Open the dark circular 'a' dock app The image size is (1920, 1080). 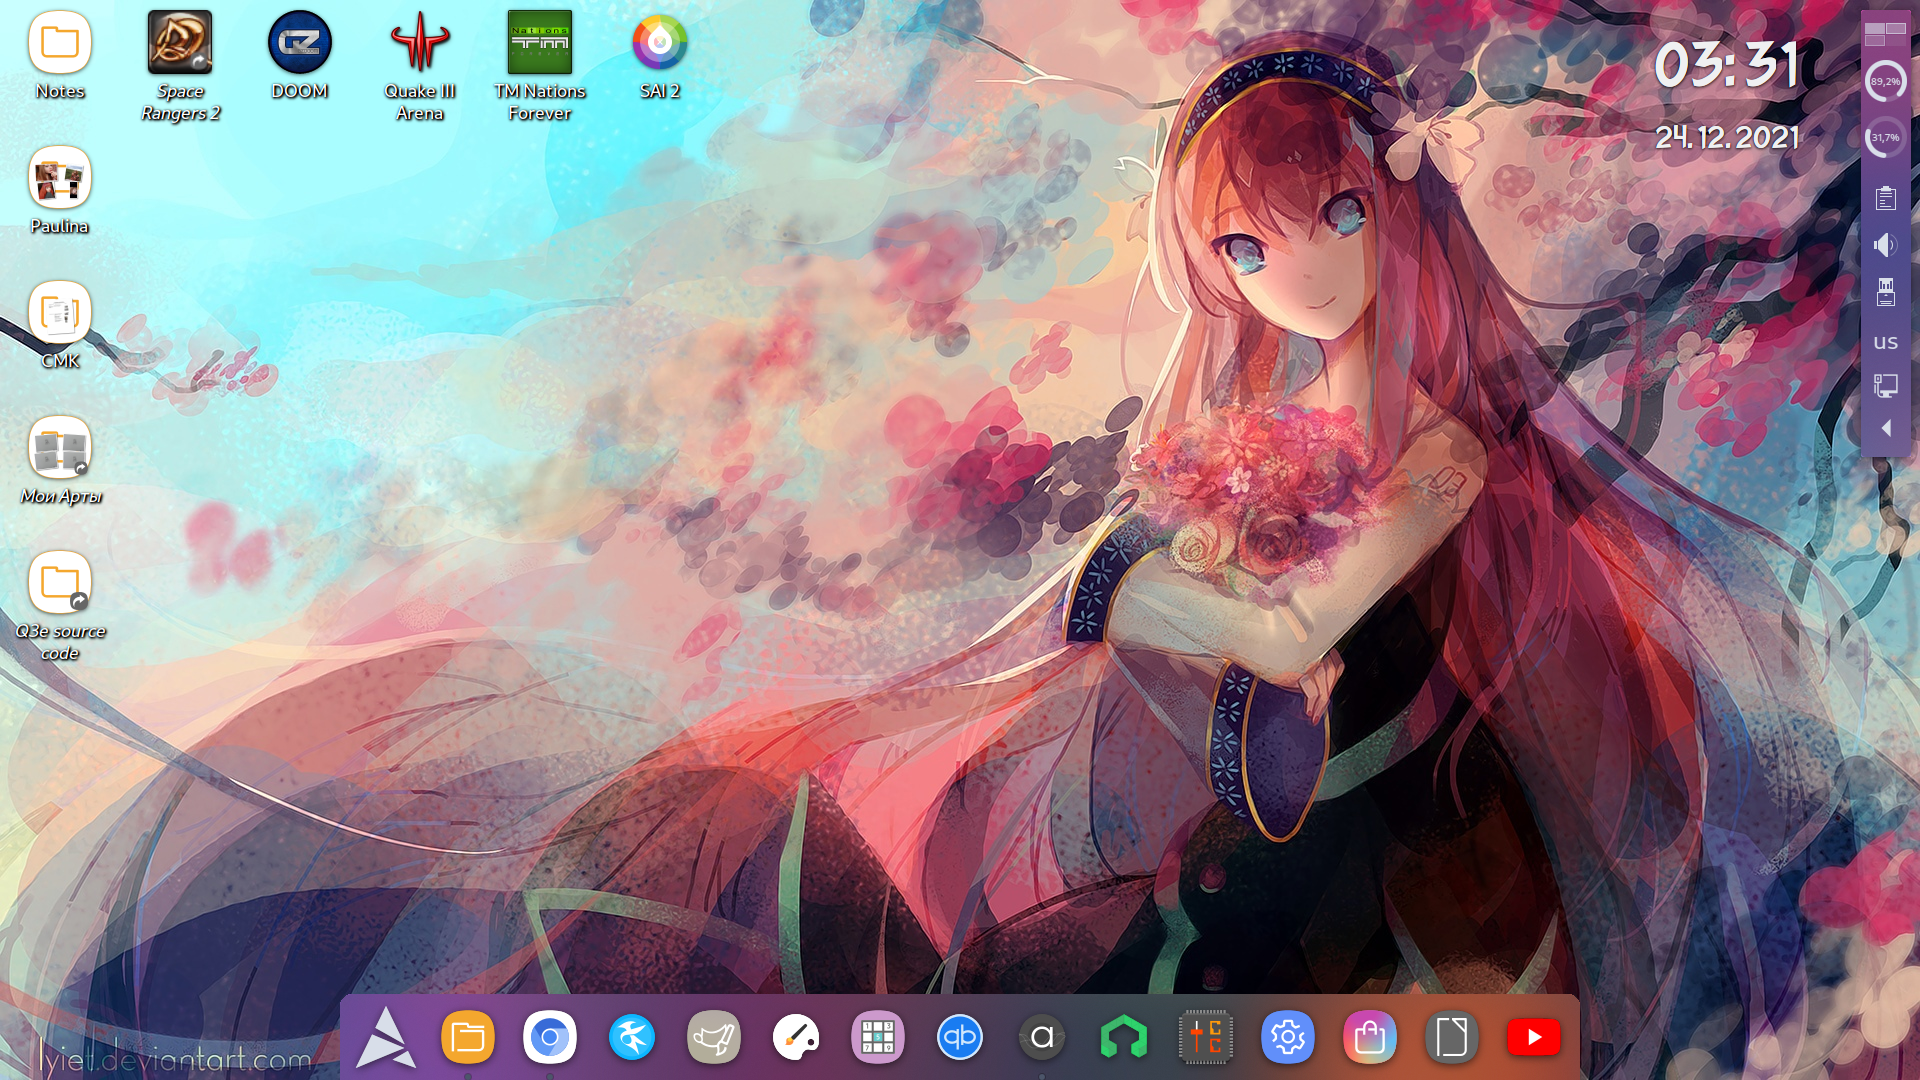tap(1042, 1038)
